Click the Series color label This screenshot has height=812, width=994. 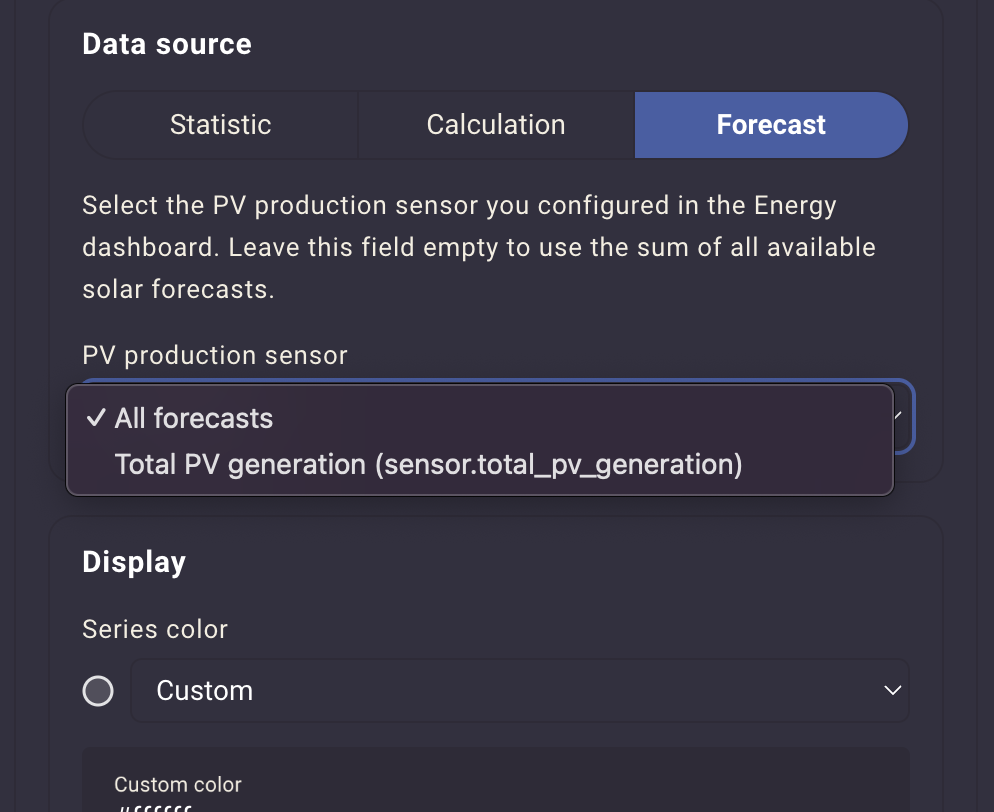[155, 629]
